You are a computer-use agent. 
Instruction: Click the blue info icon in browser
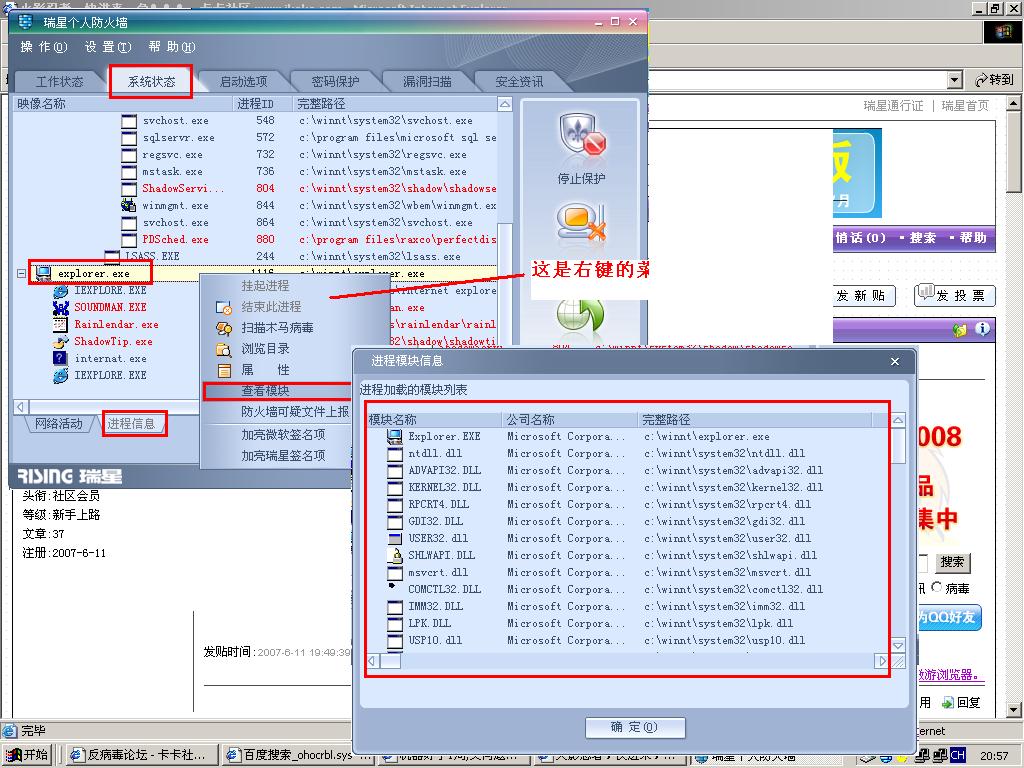[x=982, y=329]
